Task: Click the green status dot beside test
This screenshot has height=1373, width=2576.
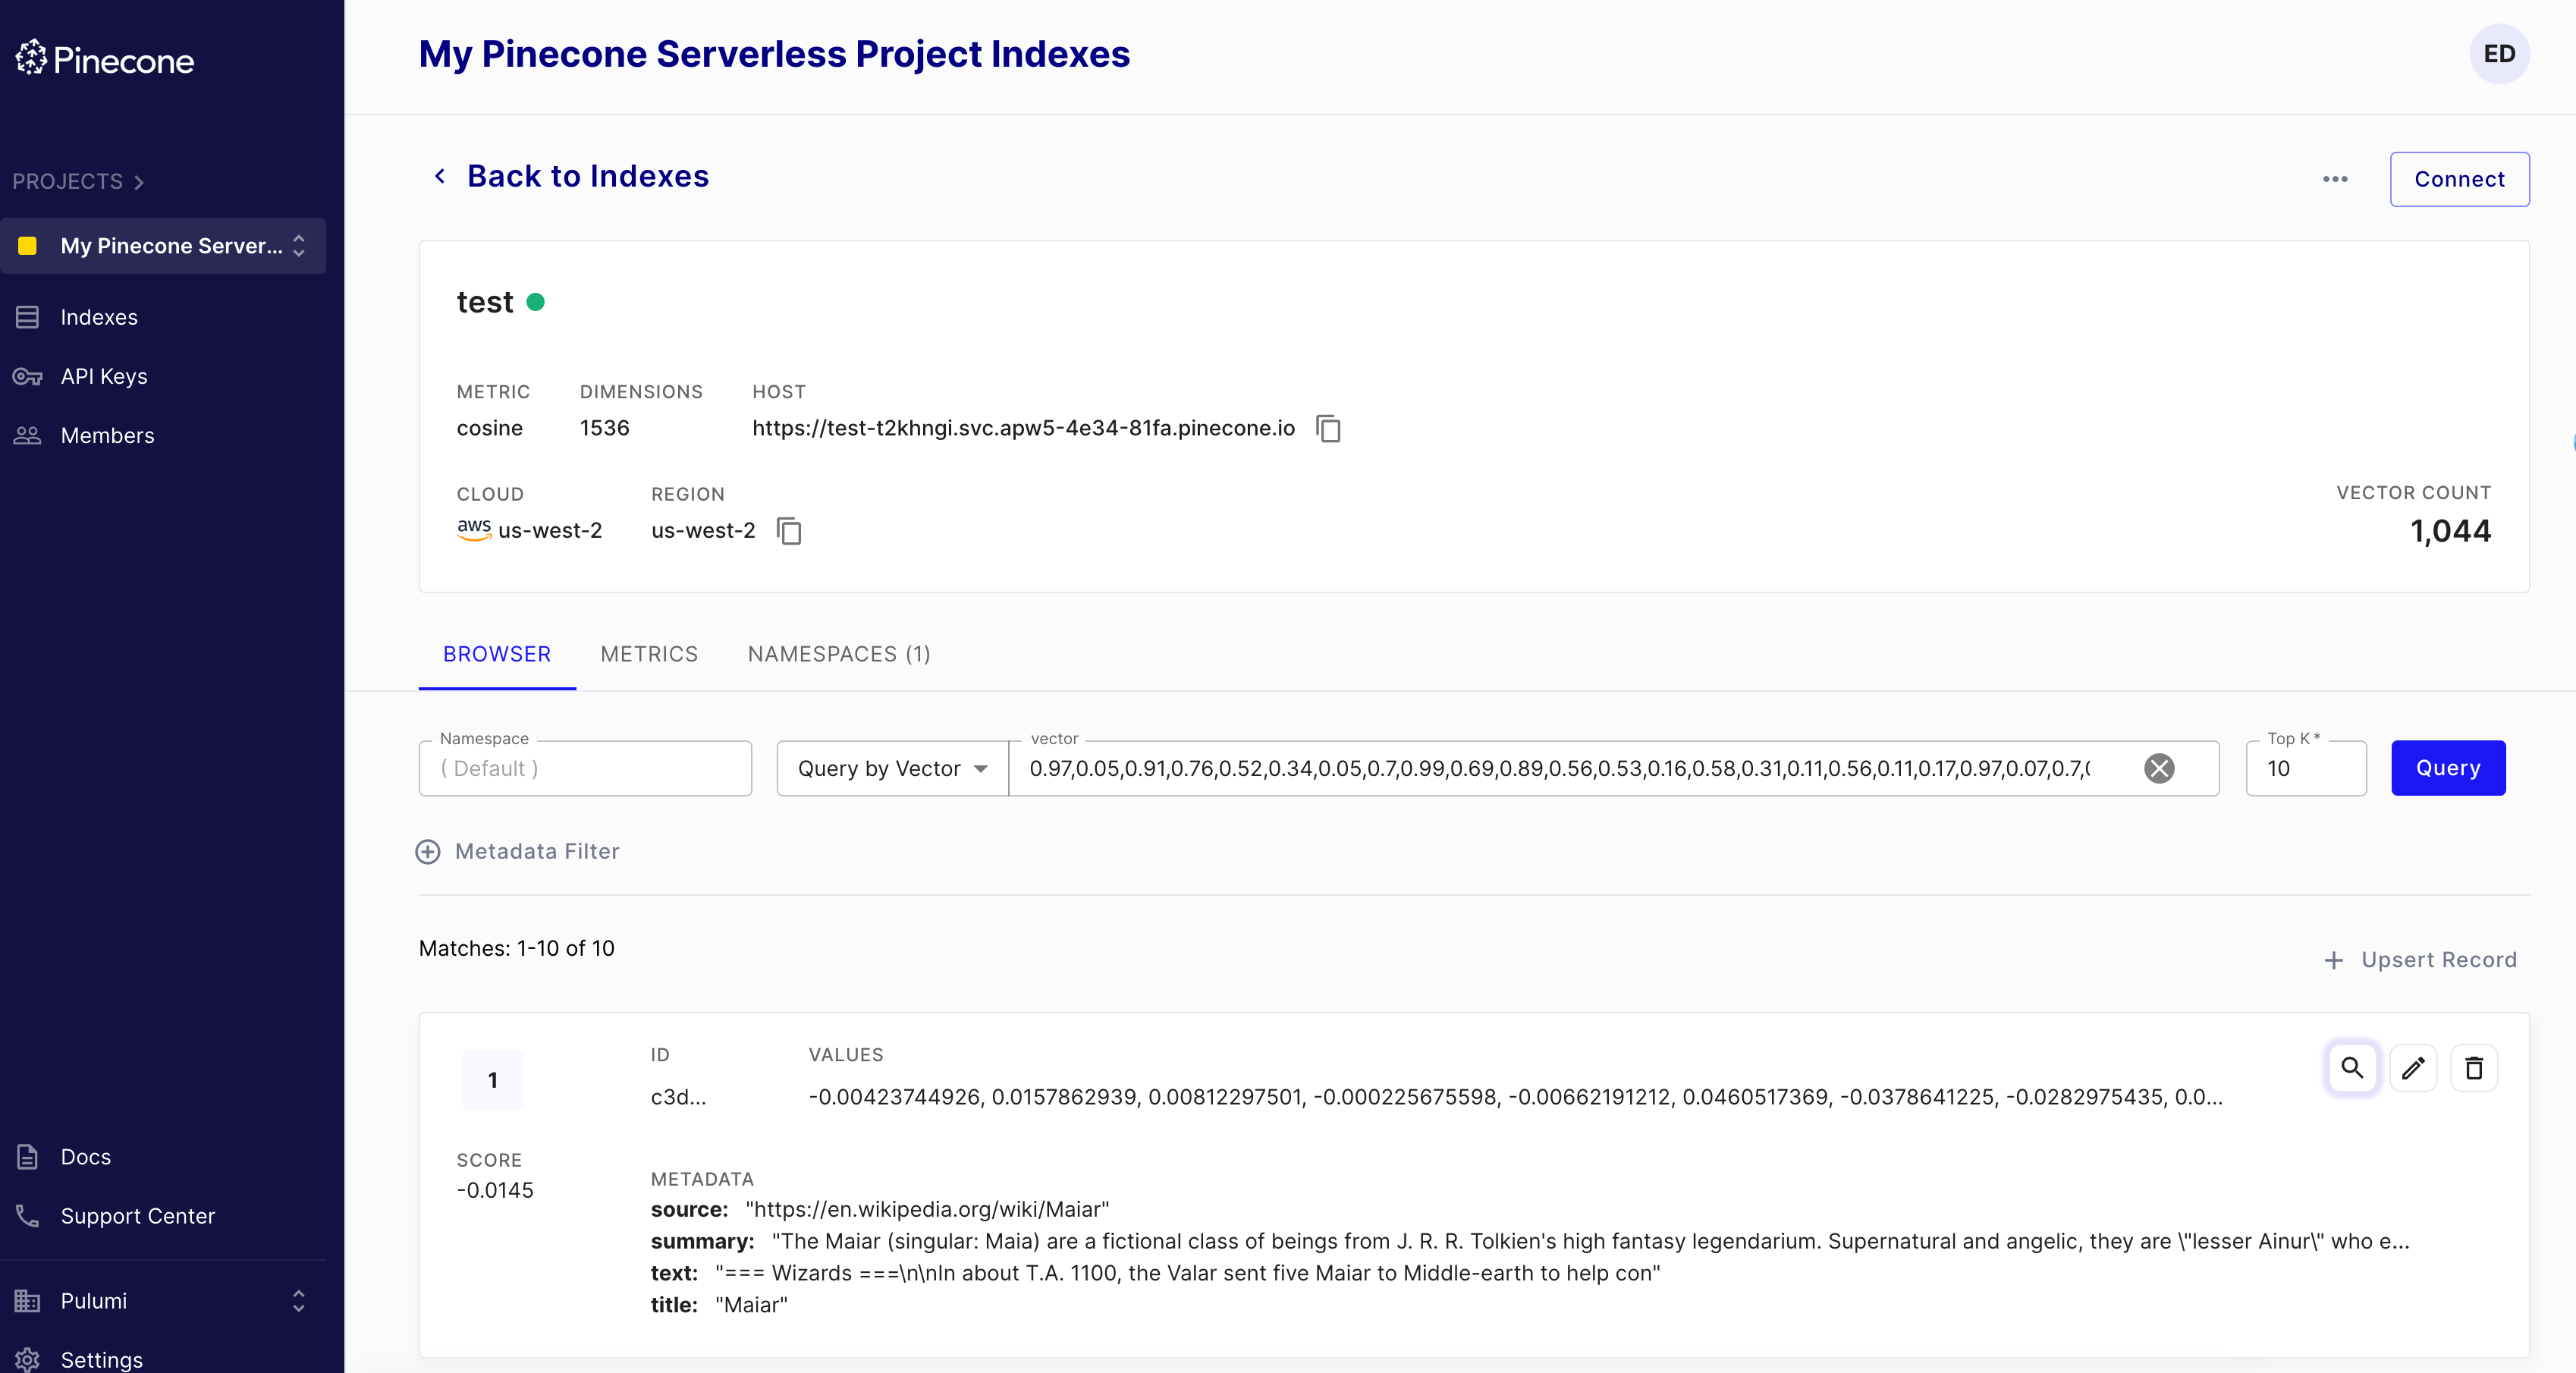Action: click(536, 302)
